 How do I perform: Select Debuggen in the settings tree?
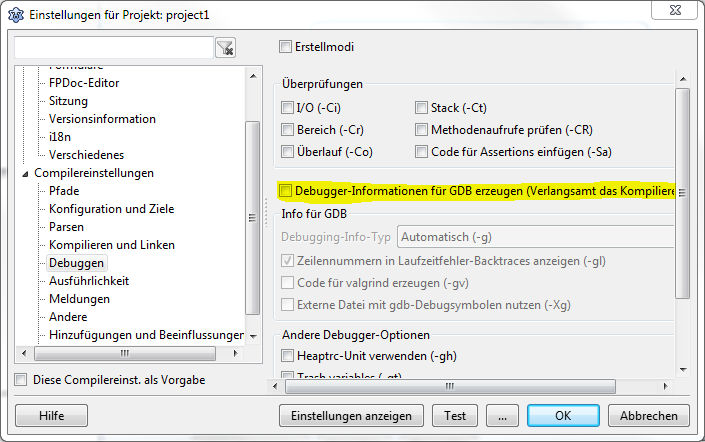(77, 263)
